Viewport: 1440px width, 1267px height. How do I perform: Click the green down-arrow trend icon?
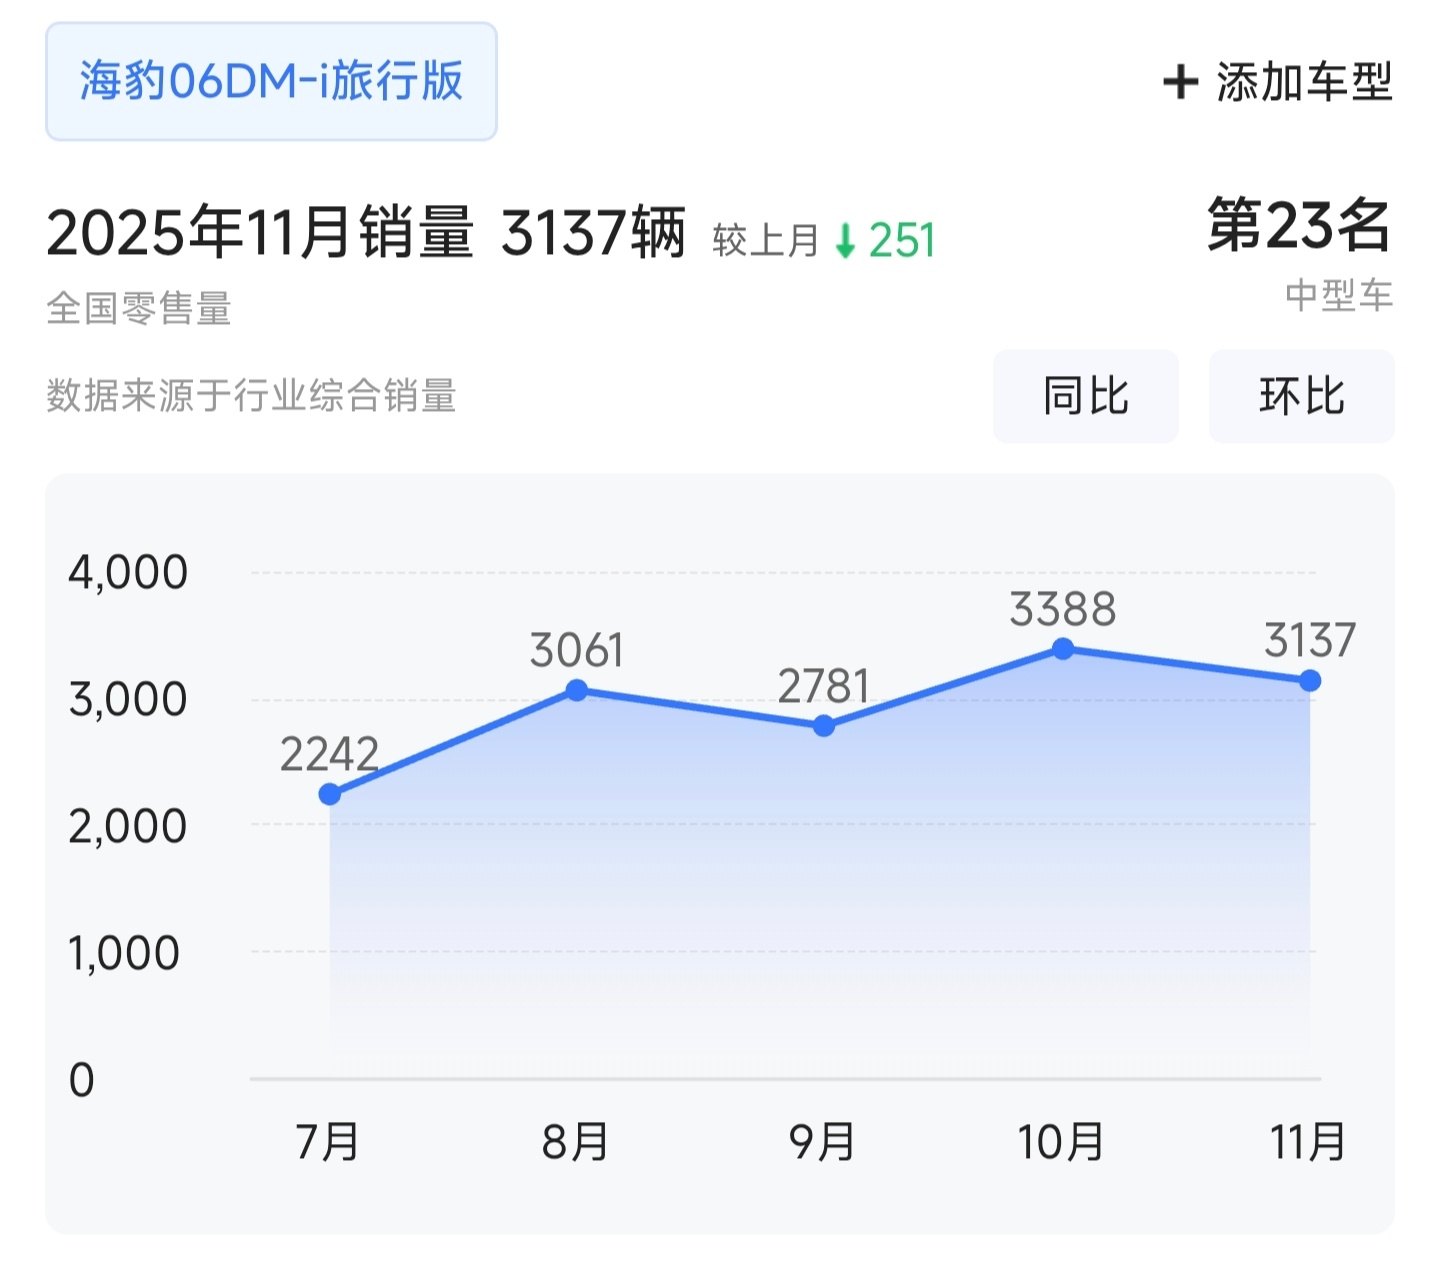tap(846, 241)
